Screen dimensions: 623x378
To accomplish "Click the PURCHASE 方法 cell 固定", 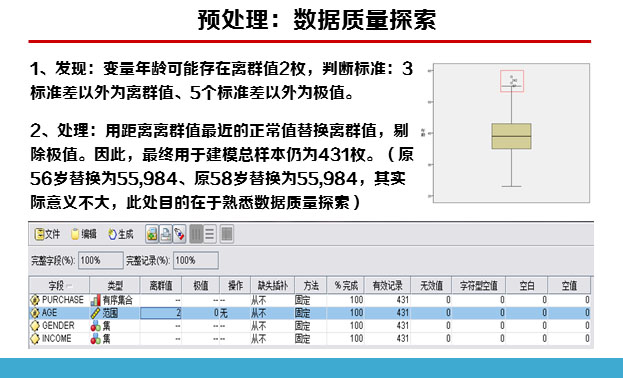I will 302,300.
